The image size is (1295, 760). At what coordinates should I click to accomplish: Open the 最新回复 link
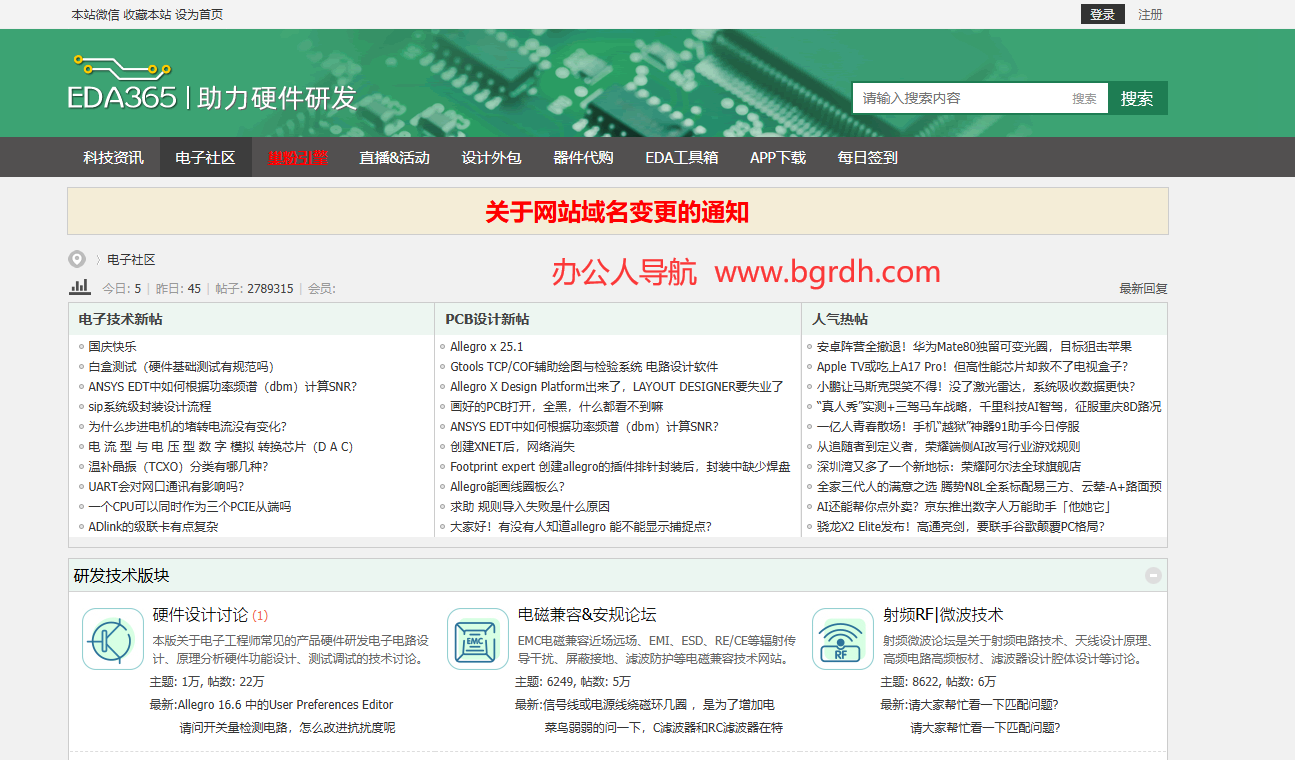1143,289
